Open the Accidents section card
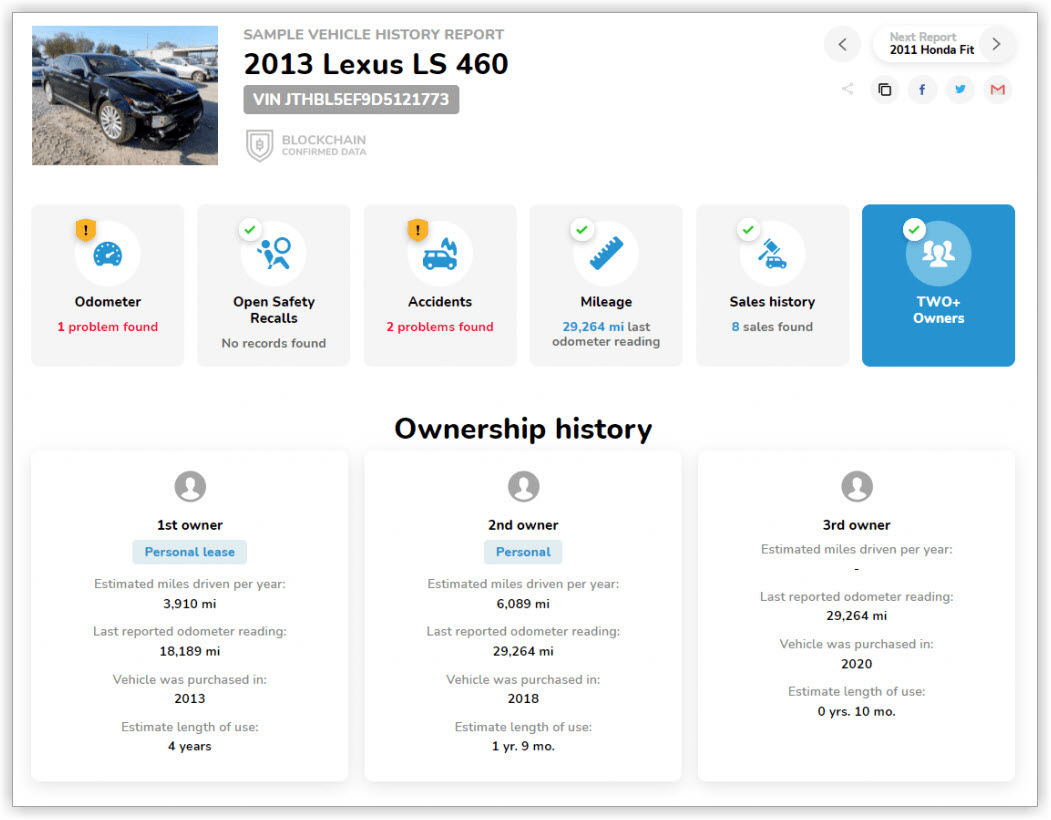Image resolution: width=1051 pixels, height=820 pixels. [x=440, y=286]
